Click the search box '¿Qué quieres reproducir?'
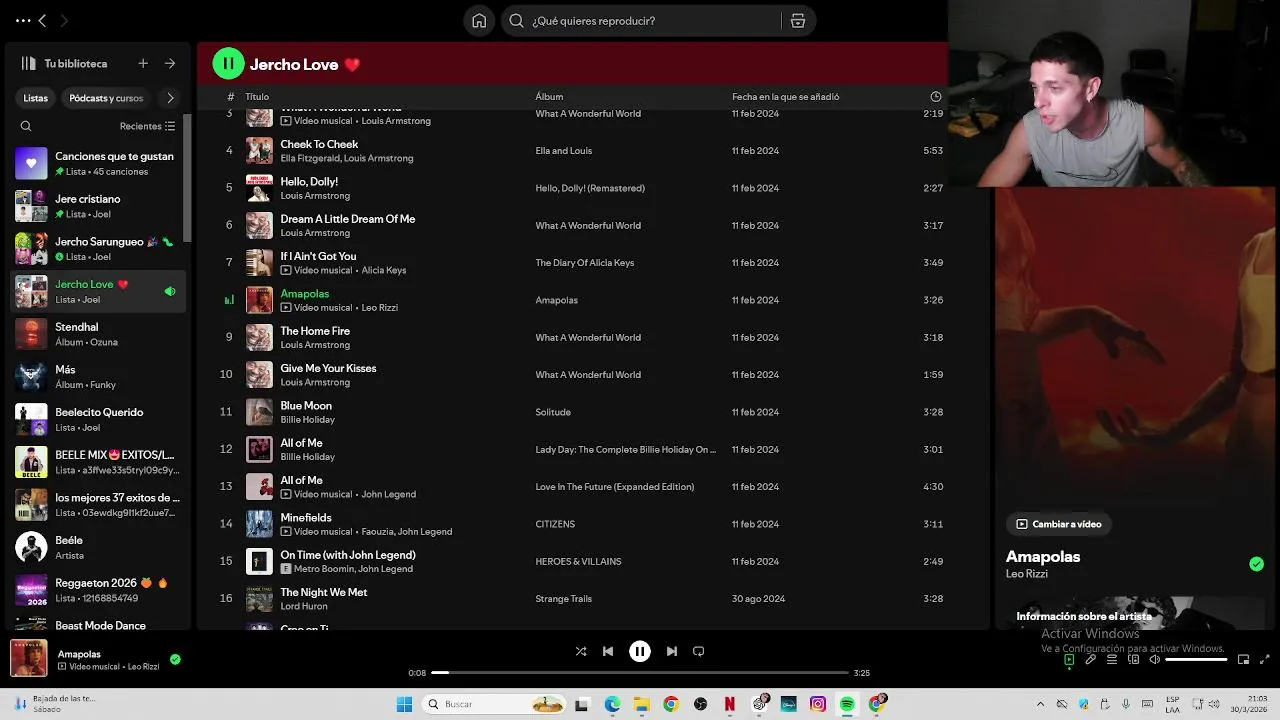1280x720 pixels. tap(640, 21)
